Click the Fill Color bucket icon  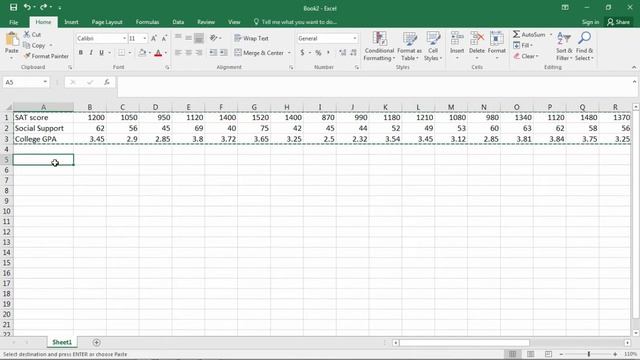pyautogui.click(x=142, y=53)
